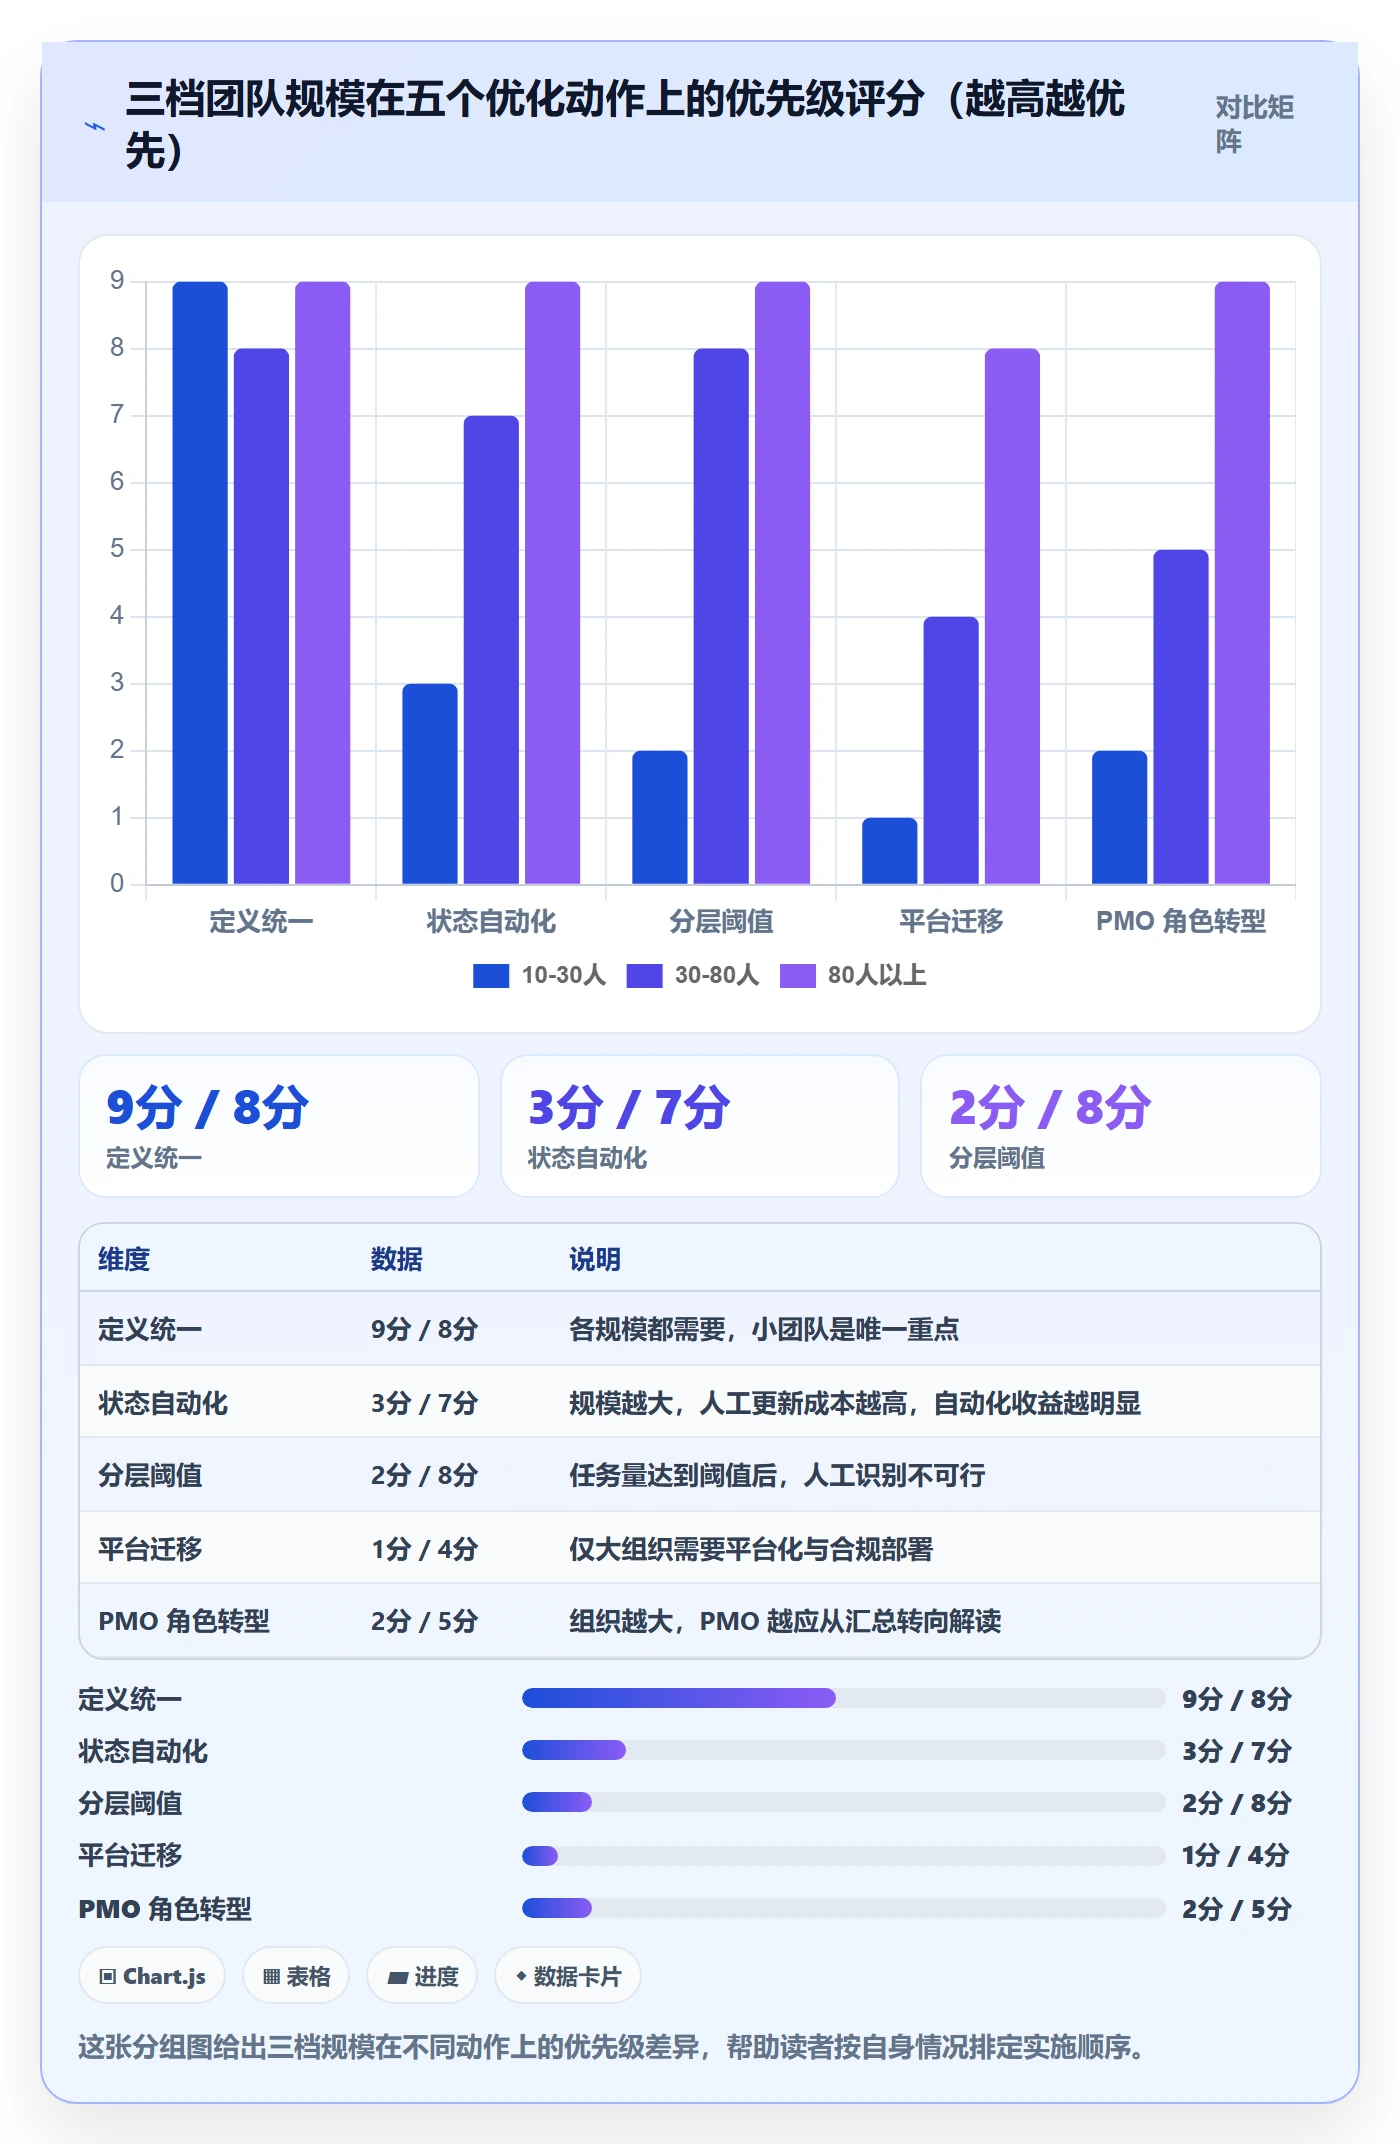The width and height of the screenshot is (1400, 2144).
Task: Click the 任务量达到阈值后，人工识别不可行 description
Action: [777, 1475]
